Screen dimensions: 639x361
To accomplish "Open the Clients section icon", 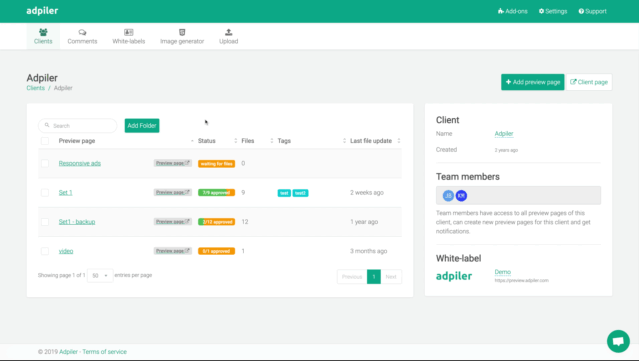I will pos(43,32).
